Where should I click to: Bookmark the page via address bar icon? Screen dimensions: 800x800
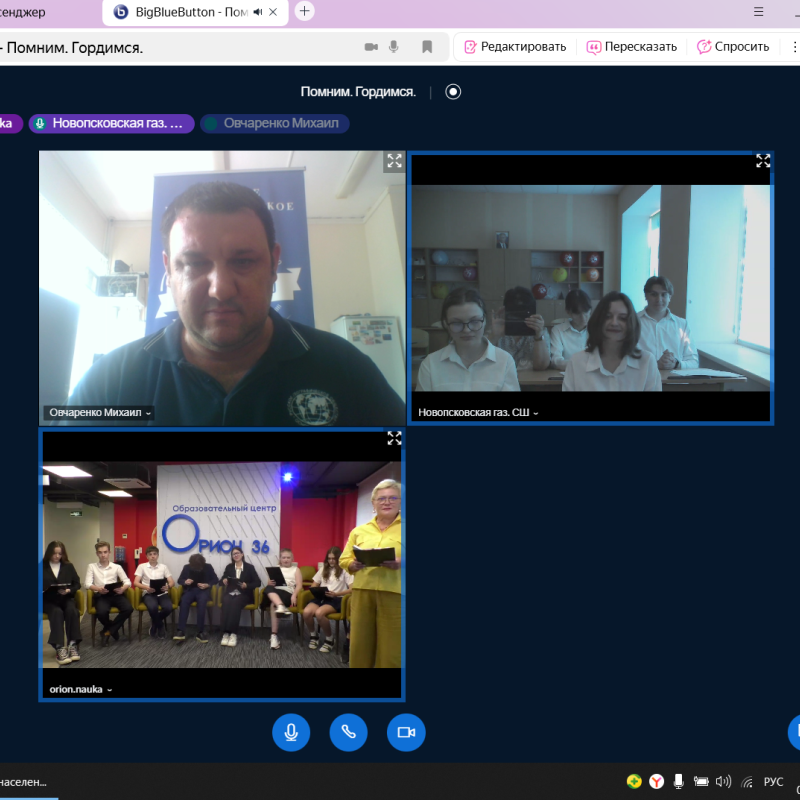tap(427, 46)
